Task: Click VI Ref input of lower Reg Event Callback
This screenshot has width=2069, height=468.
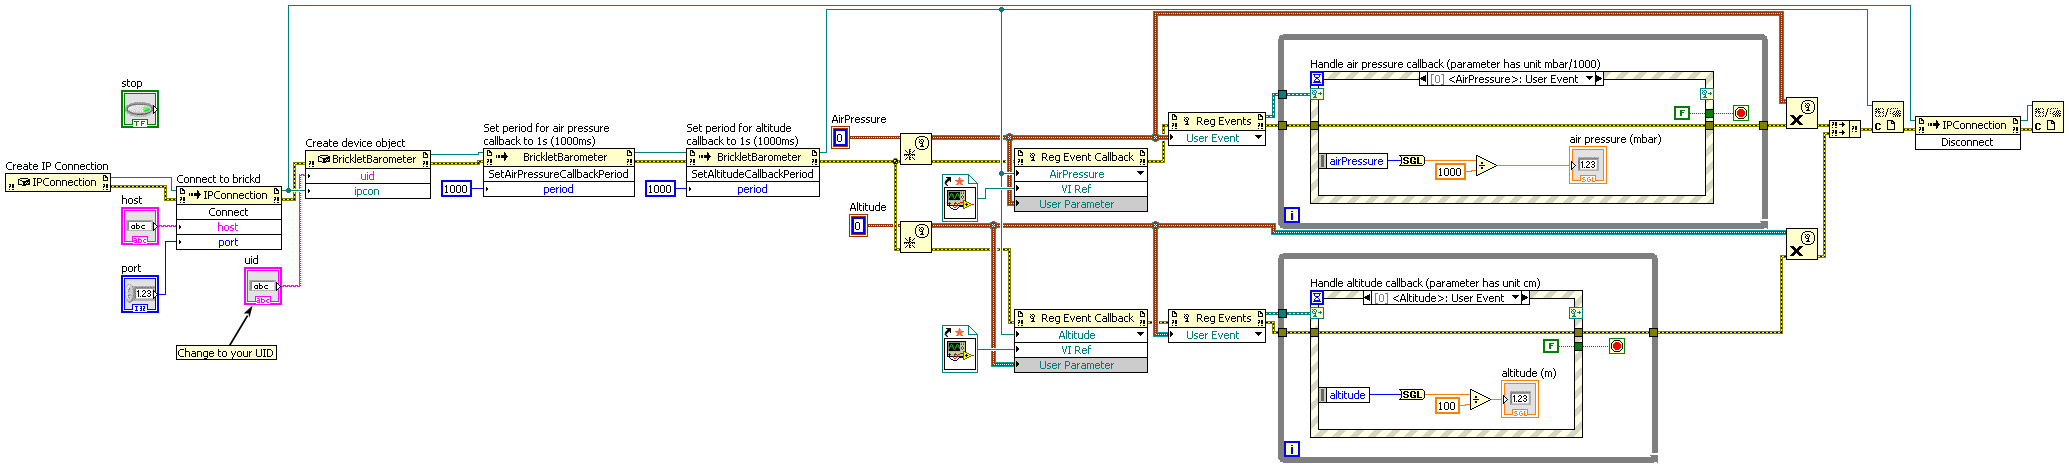Action: pos(1080,350)
